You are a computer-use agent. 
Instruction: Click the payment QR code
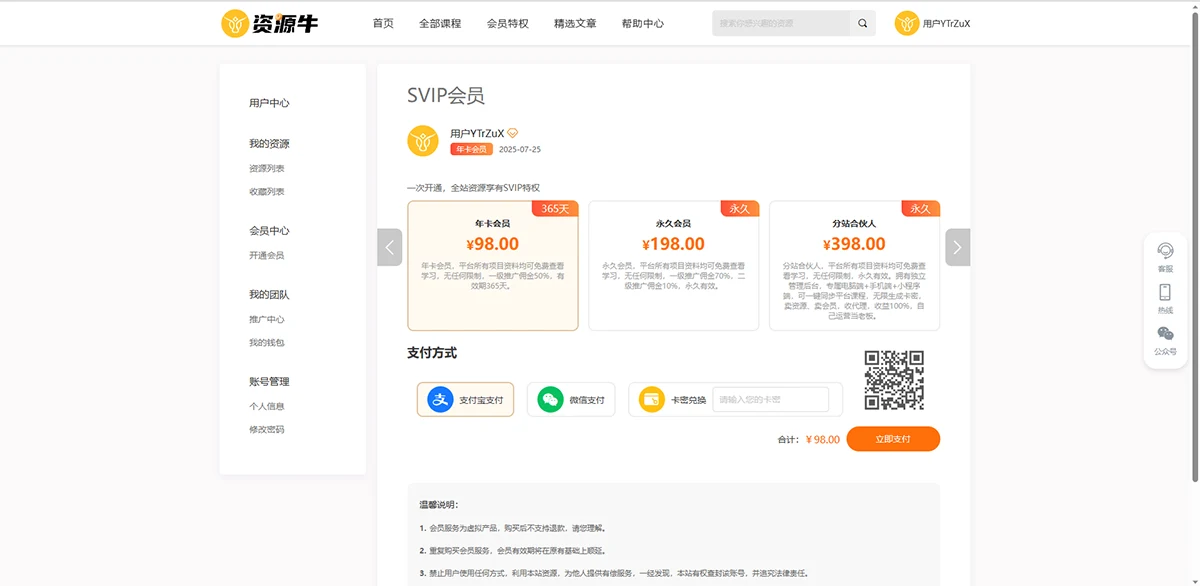click(894, 380)
